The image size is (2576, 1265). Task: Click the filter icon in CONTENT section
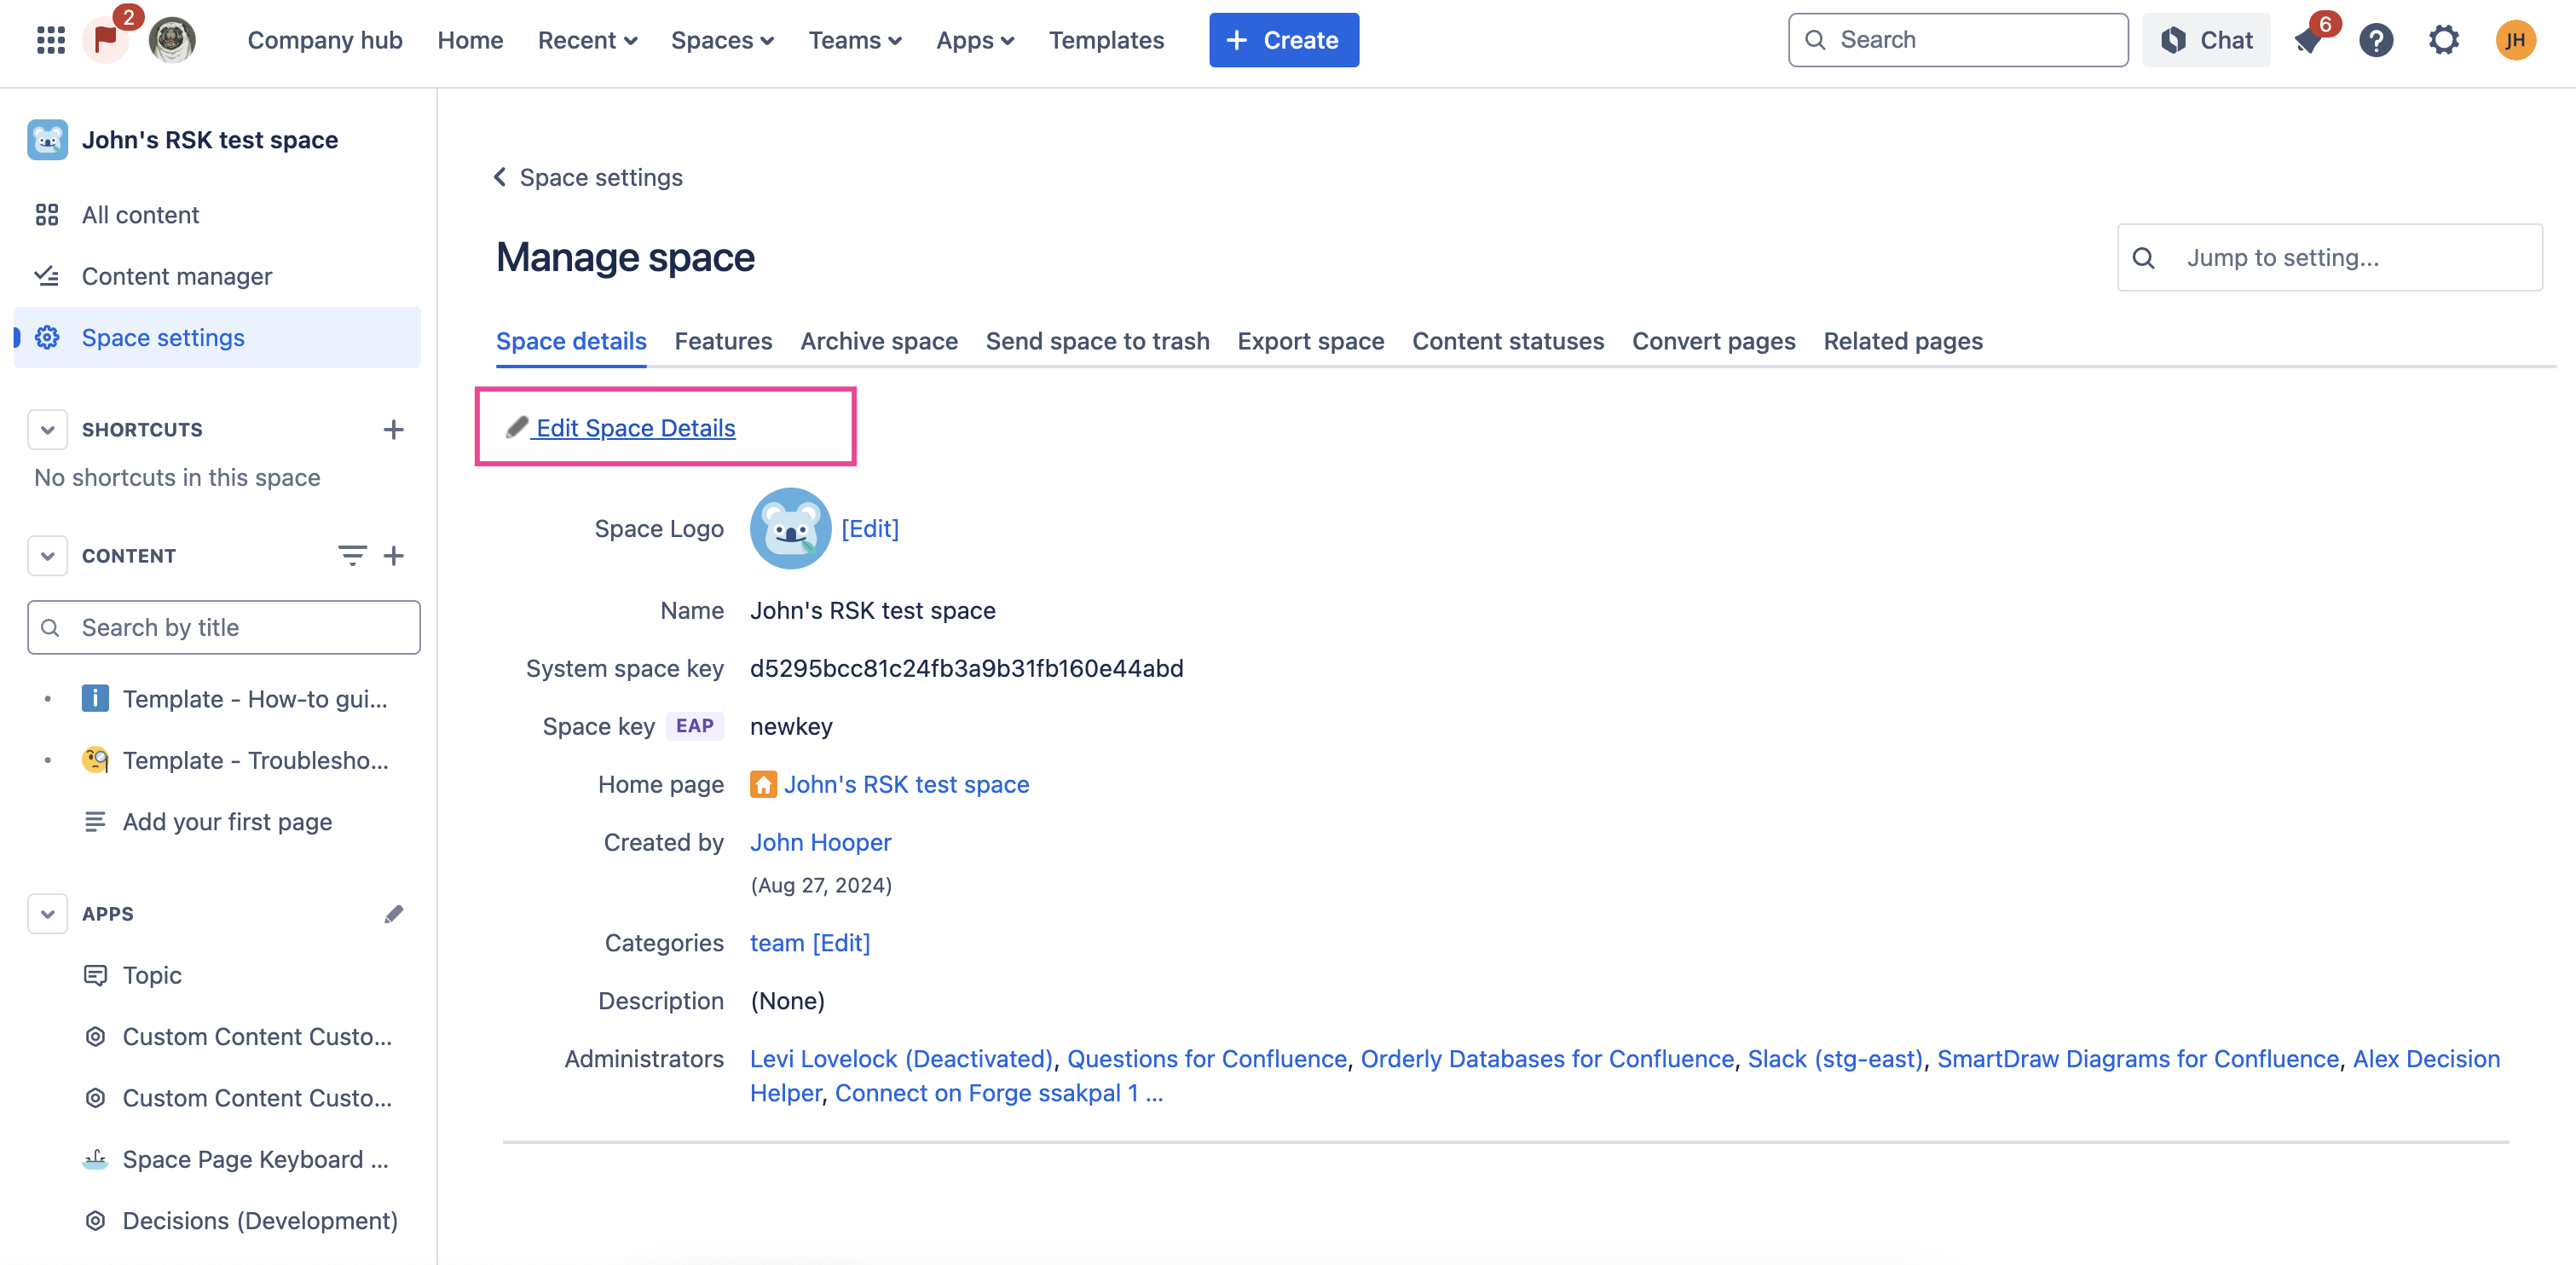(352, 555)
